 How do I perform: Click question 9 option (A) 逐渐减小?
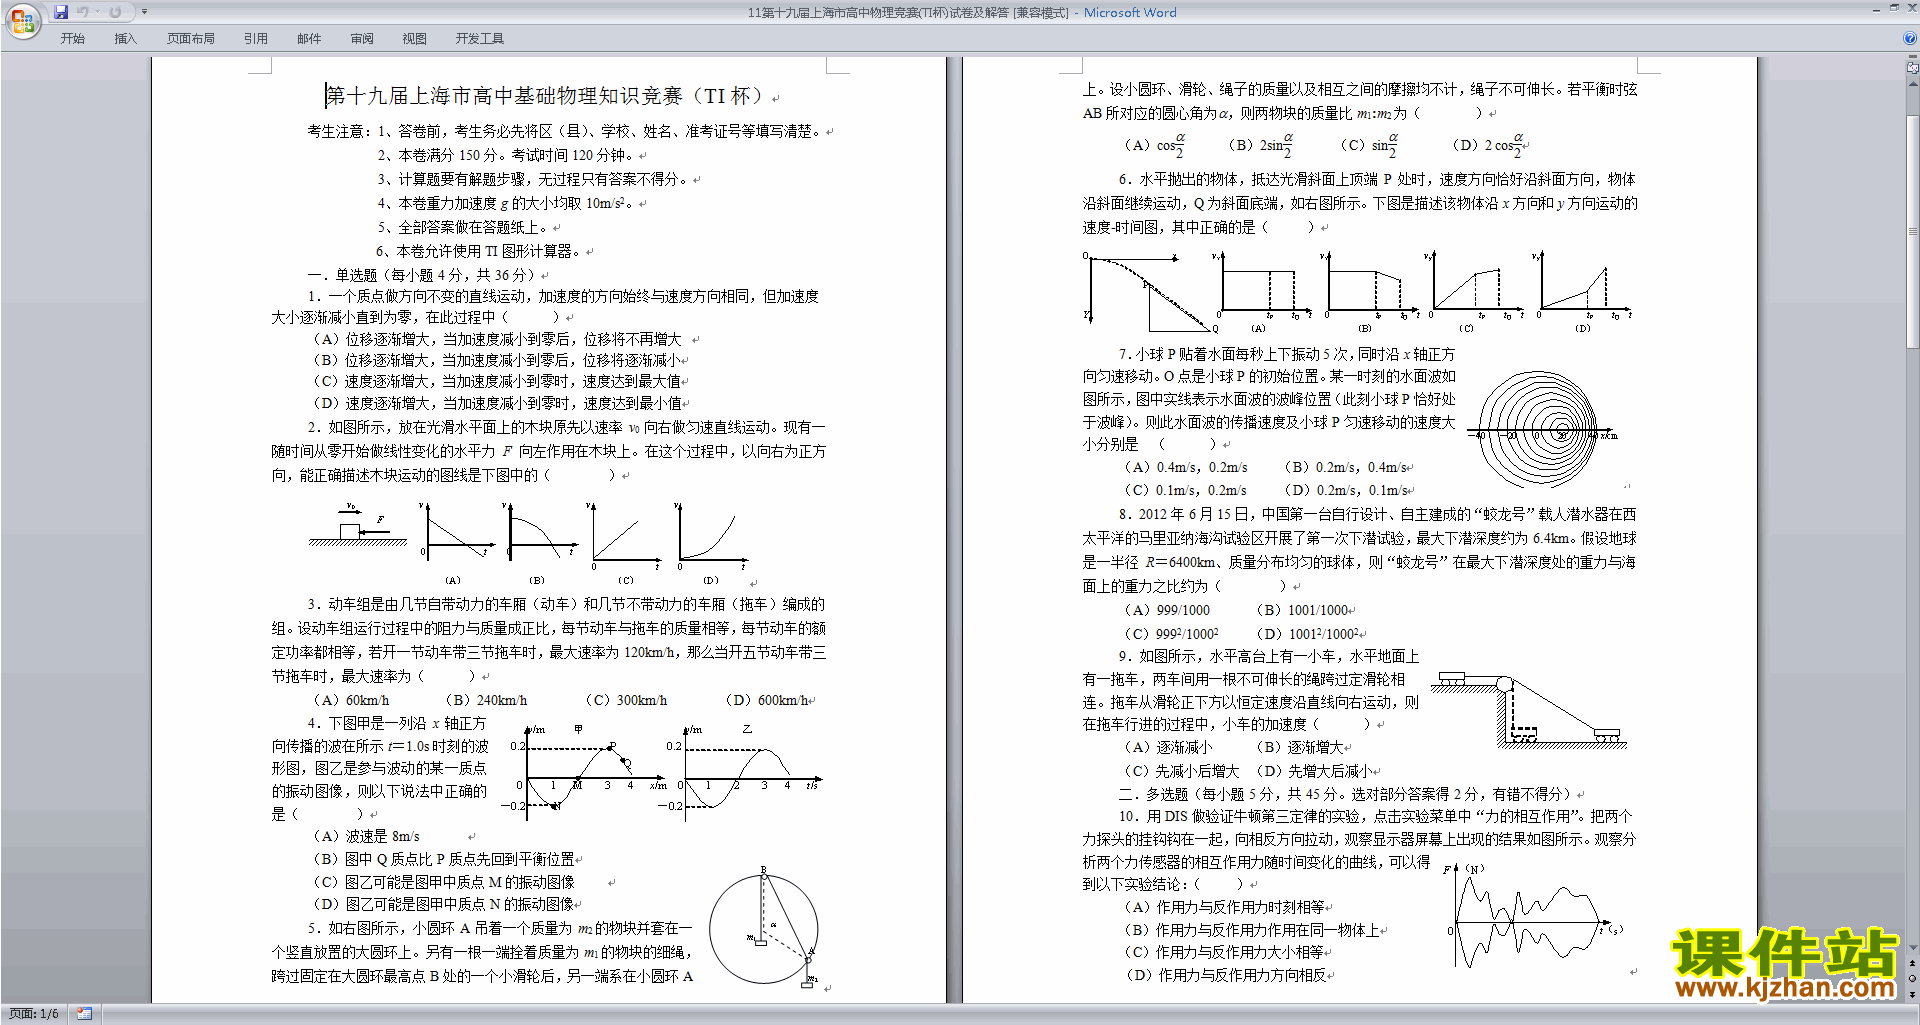coord(1168,747)
